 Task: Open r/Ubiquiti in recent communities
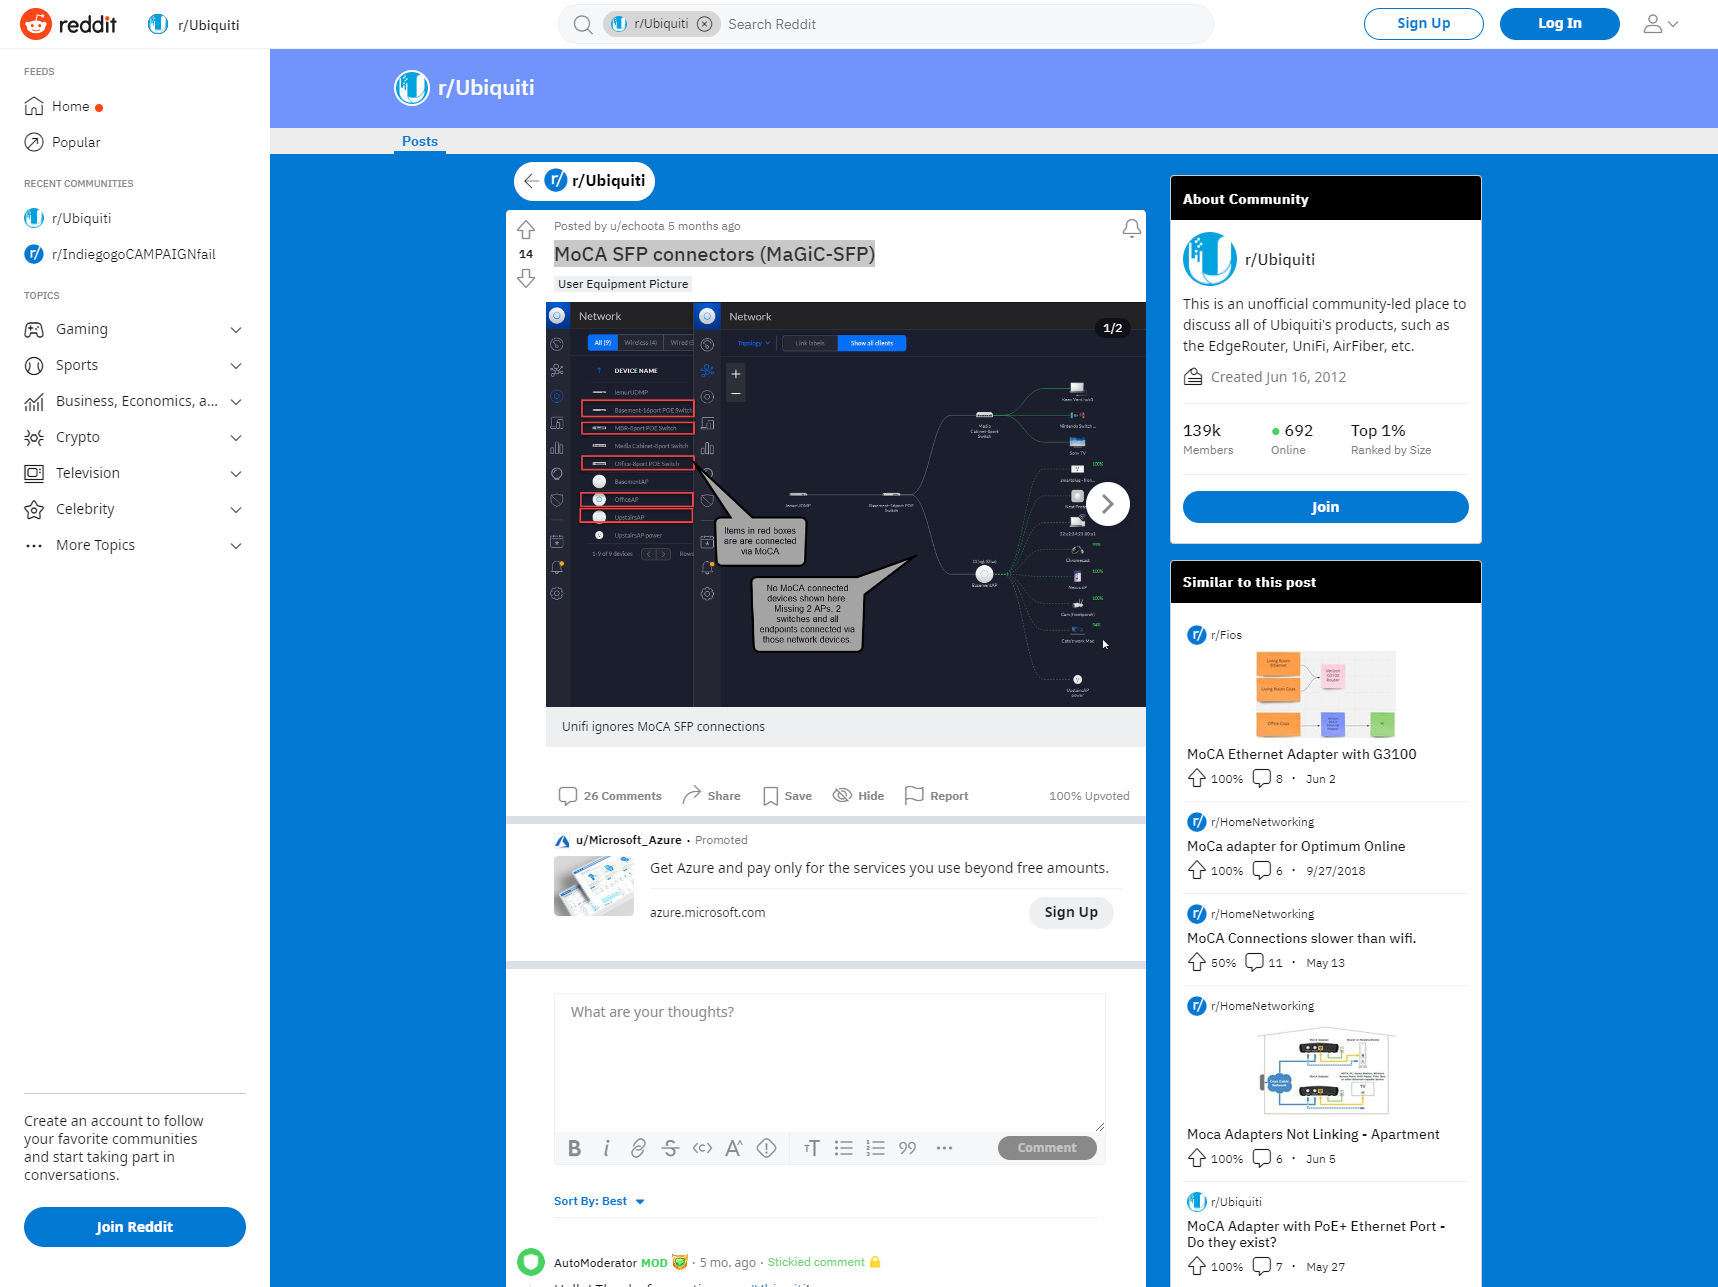pyautogui.click(x=68, y=218)
